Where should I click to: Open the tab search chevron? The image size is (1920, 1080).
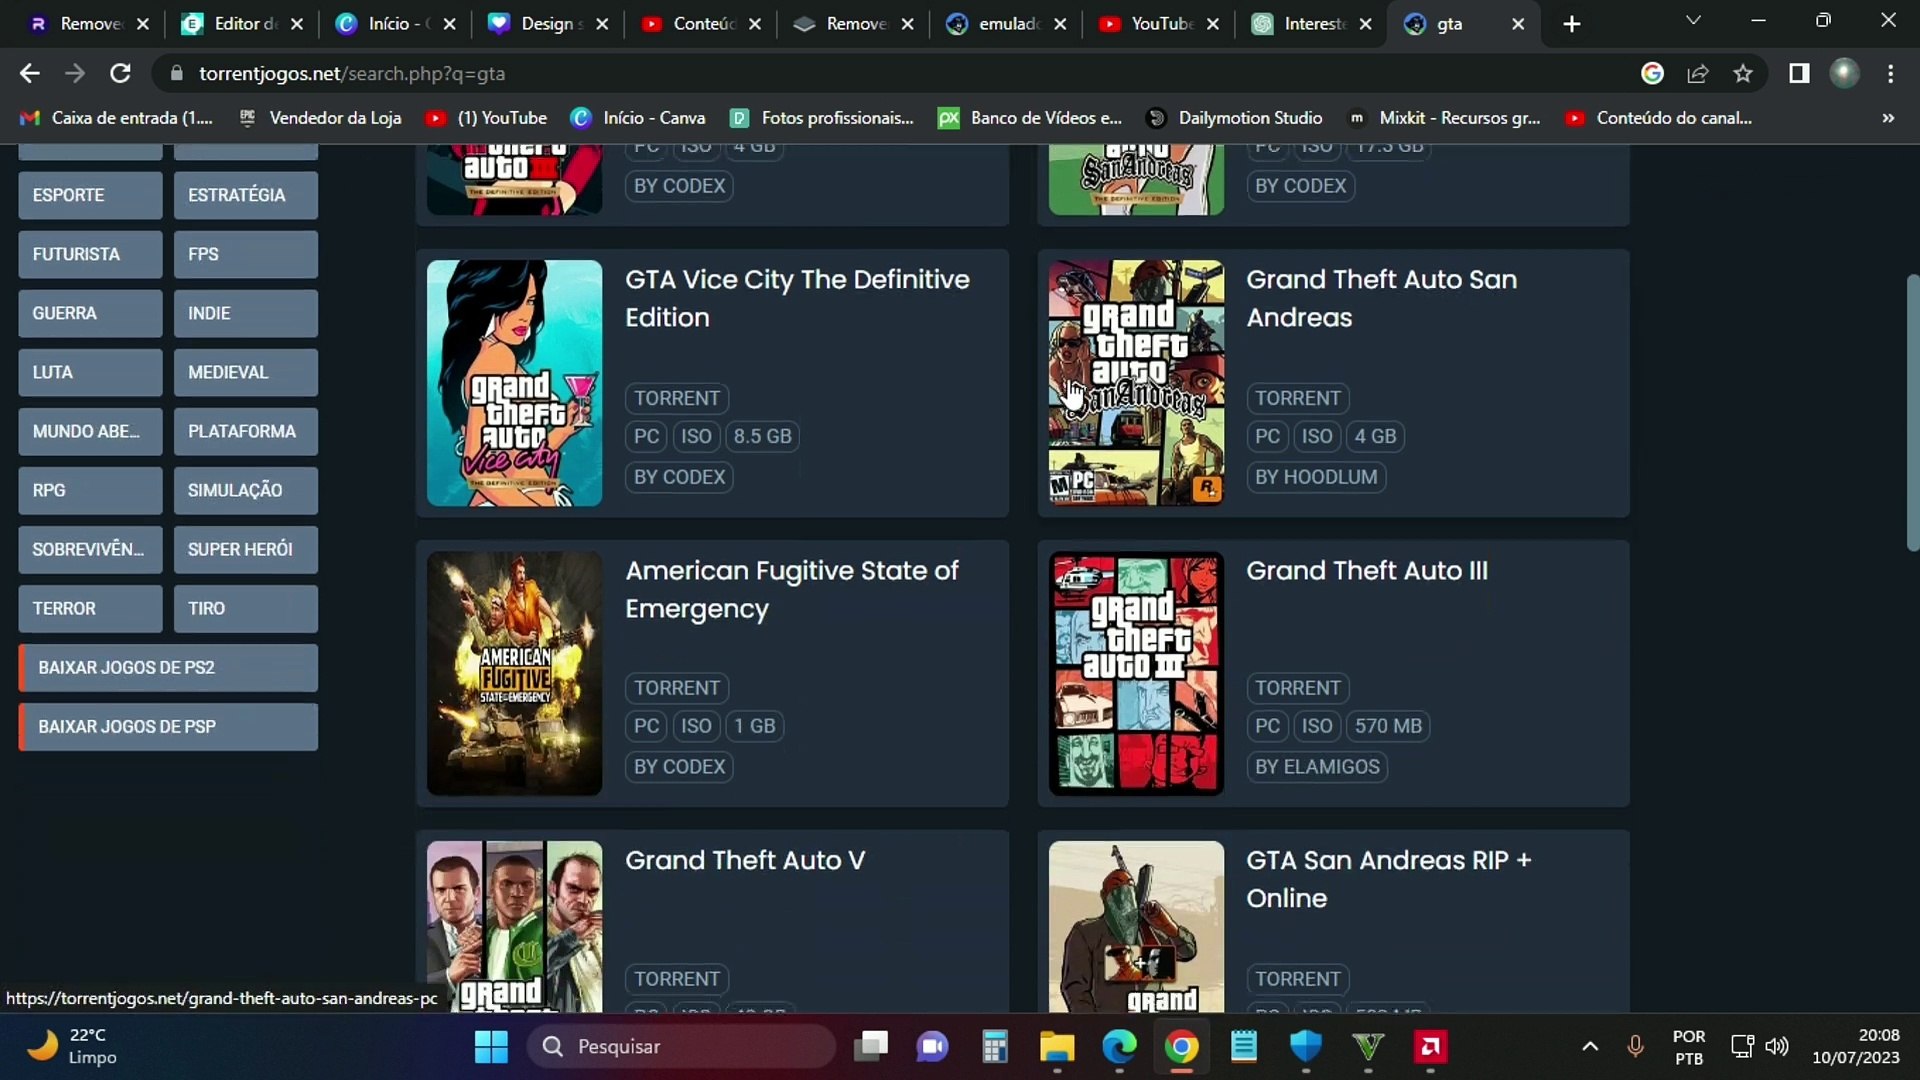[x=1694, y=20]
